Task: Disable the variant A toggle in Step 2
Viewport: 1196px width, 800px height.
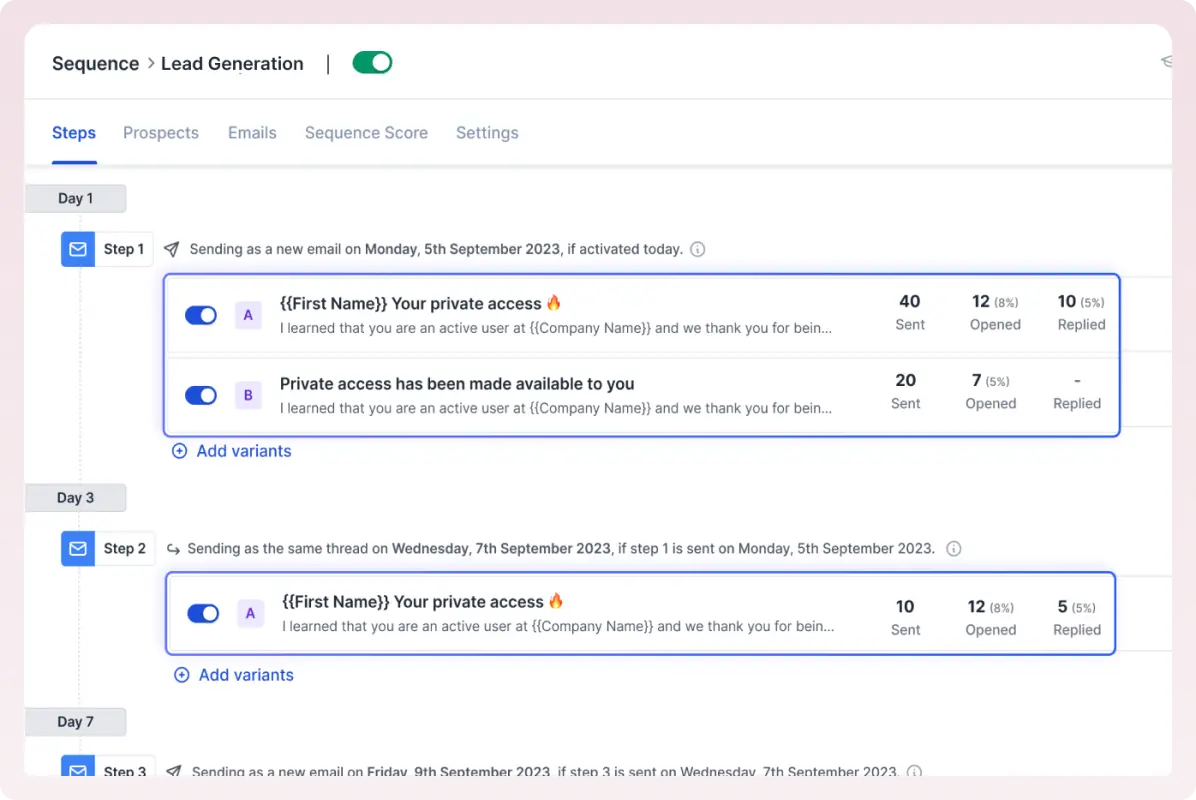Action: (x=203, y=613)
